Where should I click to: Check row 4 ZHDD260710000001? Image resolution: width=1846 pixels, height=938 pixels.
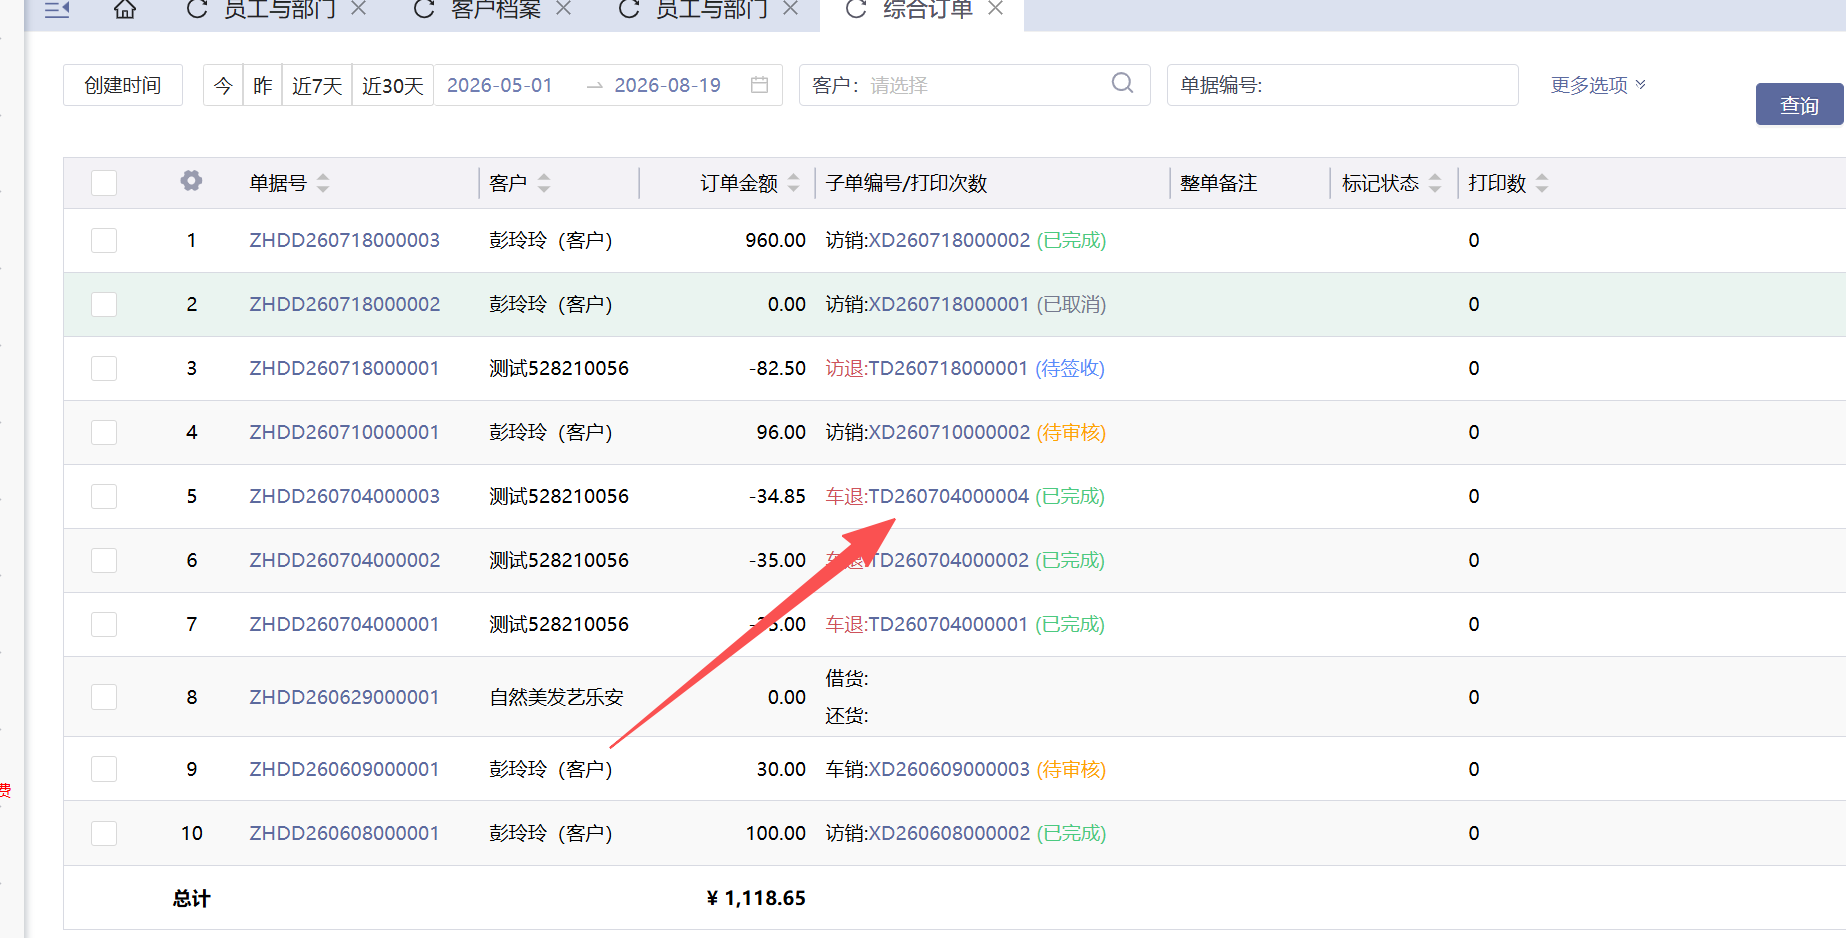click(104, 432)
